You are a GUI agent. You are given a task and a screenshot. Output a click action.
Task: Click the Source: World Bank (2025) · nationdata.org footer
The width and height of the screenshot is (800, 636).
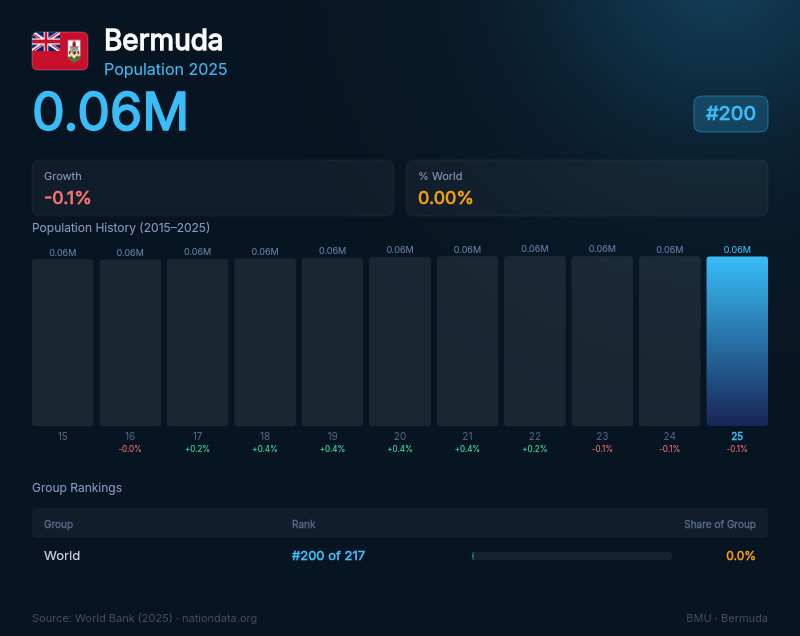tap(144, 618)
